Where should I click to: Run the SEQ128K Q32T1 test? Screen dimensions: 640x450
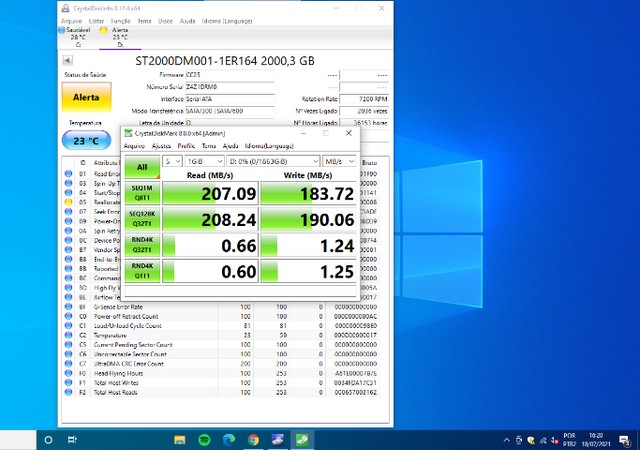click(x=142, y=219)
